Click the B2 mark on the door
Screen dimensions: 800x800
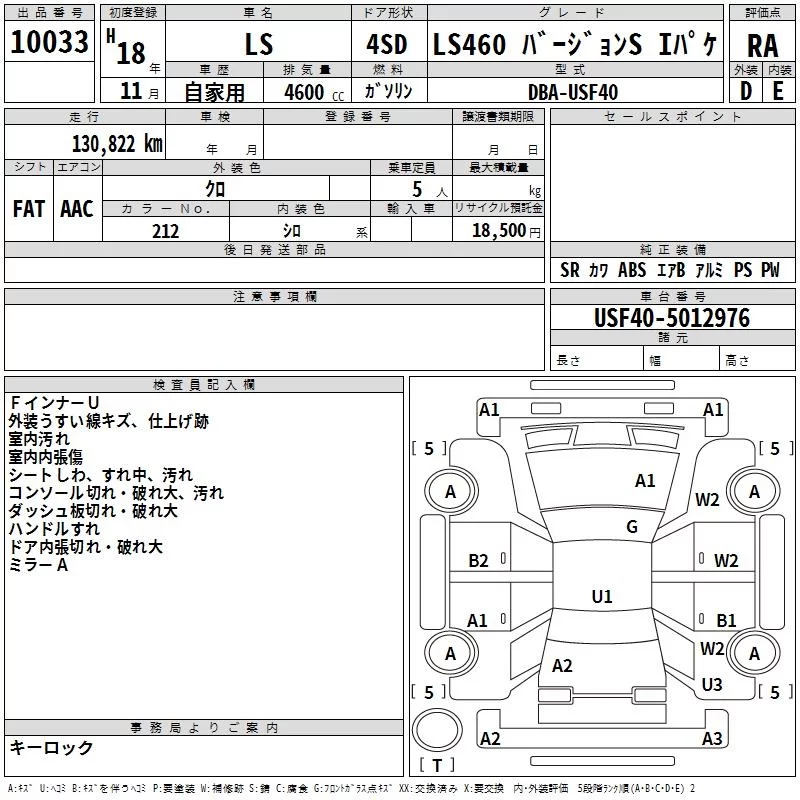pos(478,561)
